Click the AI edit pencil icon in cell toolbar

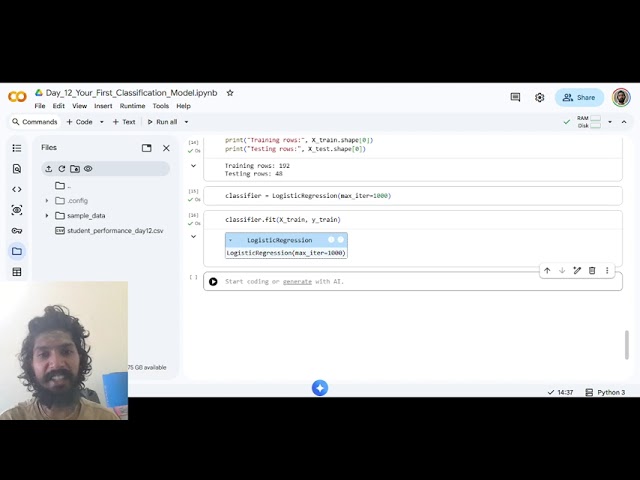pyautogui.click(x=577, y=271)
